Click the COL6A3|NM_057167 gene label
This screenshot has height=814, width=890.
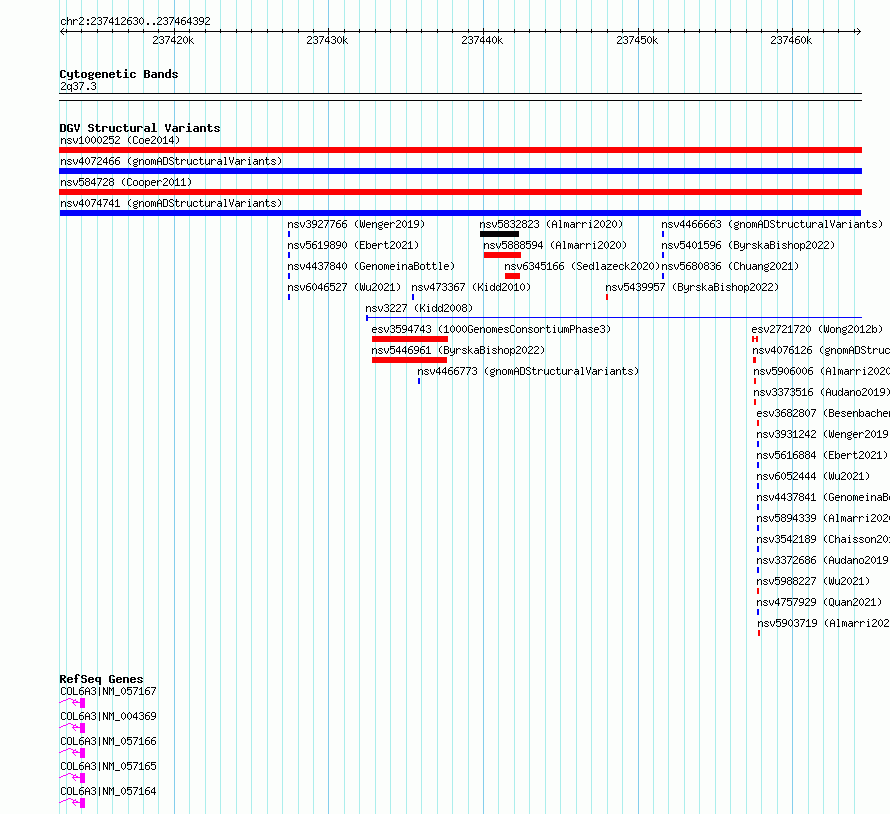[x=108, y=691]
